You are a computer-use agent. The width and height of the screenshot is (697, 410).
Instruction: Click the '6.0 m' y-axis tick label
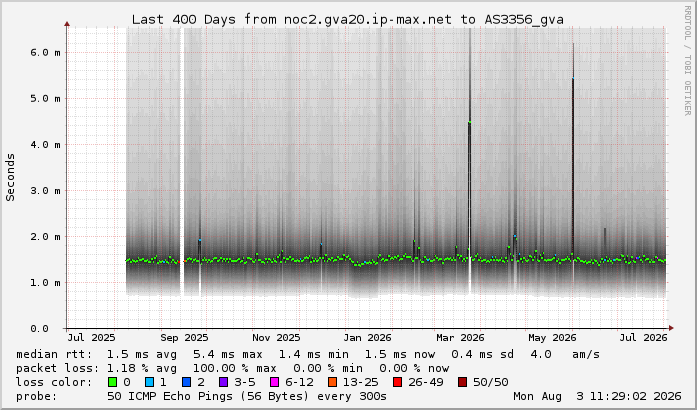coord(45,52)
